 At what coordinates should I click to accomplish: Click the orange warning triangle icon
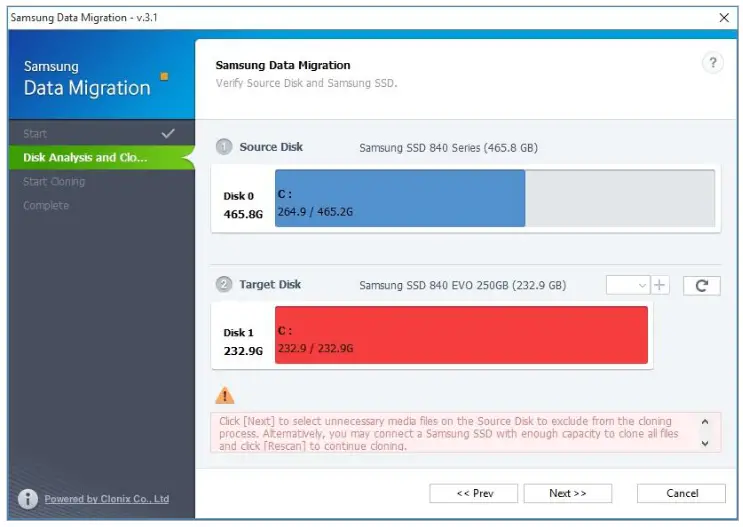click(225, 395)
